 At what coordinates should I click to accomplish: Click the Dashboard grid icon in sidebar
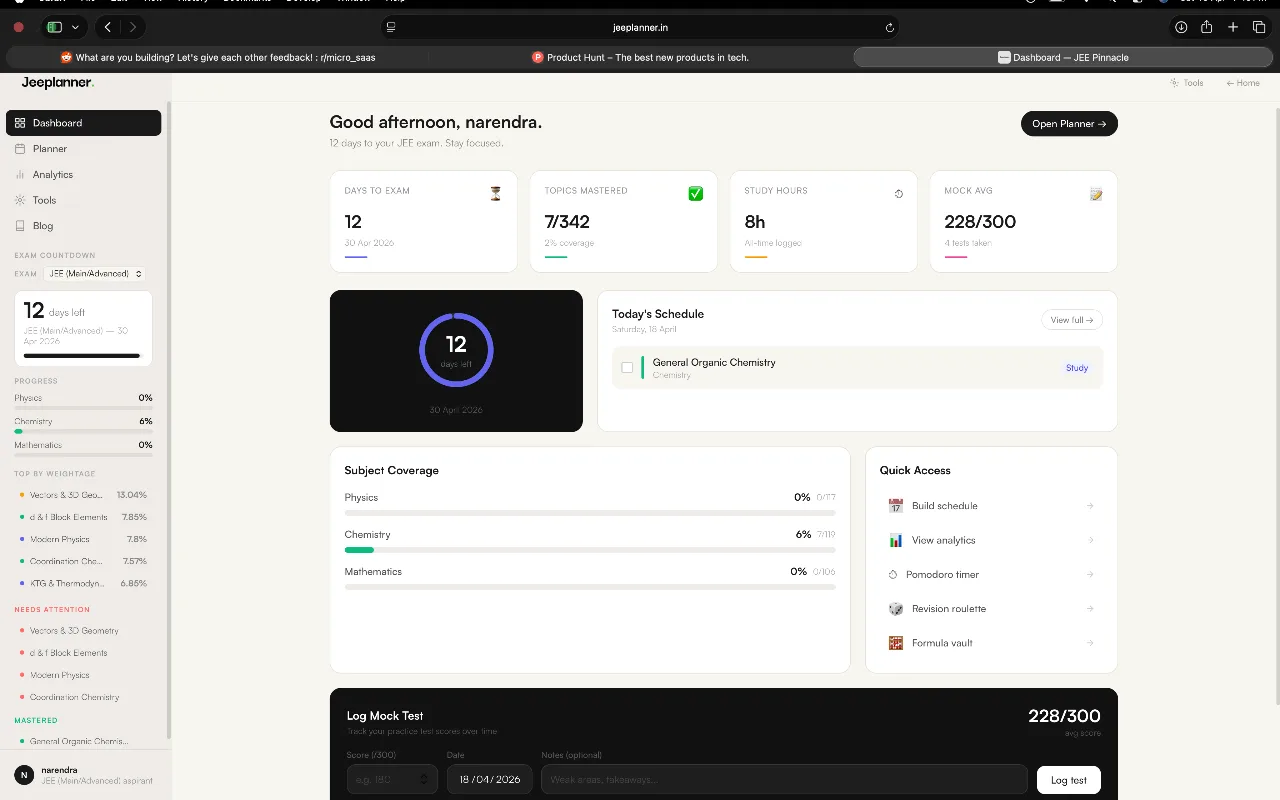pos(20,123)
